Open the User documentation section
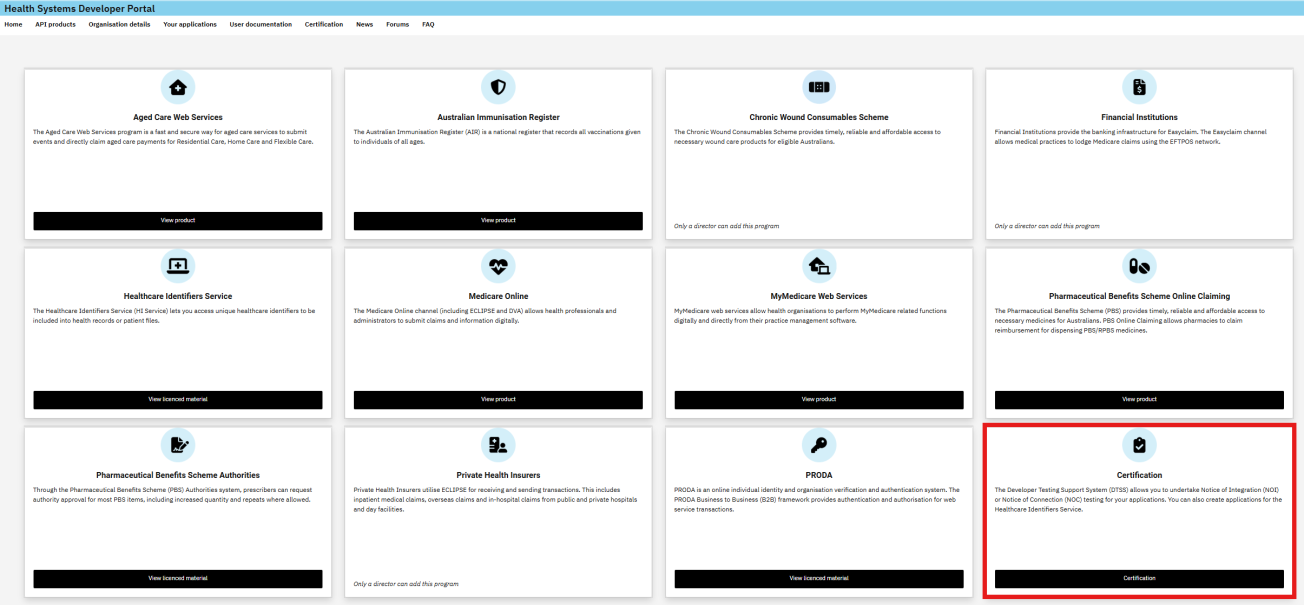The width and height of the screenshot is (1304, 605). [x=260, y=24]
